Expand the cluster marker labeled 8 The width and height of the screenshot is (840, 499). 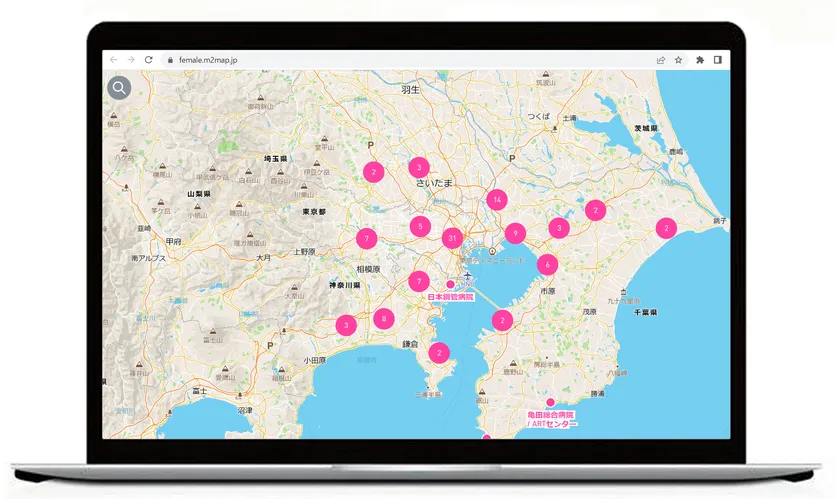384,319
